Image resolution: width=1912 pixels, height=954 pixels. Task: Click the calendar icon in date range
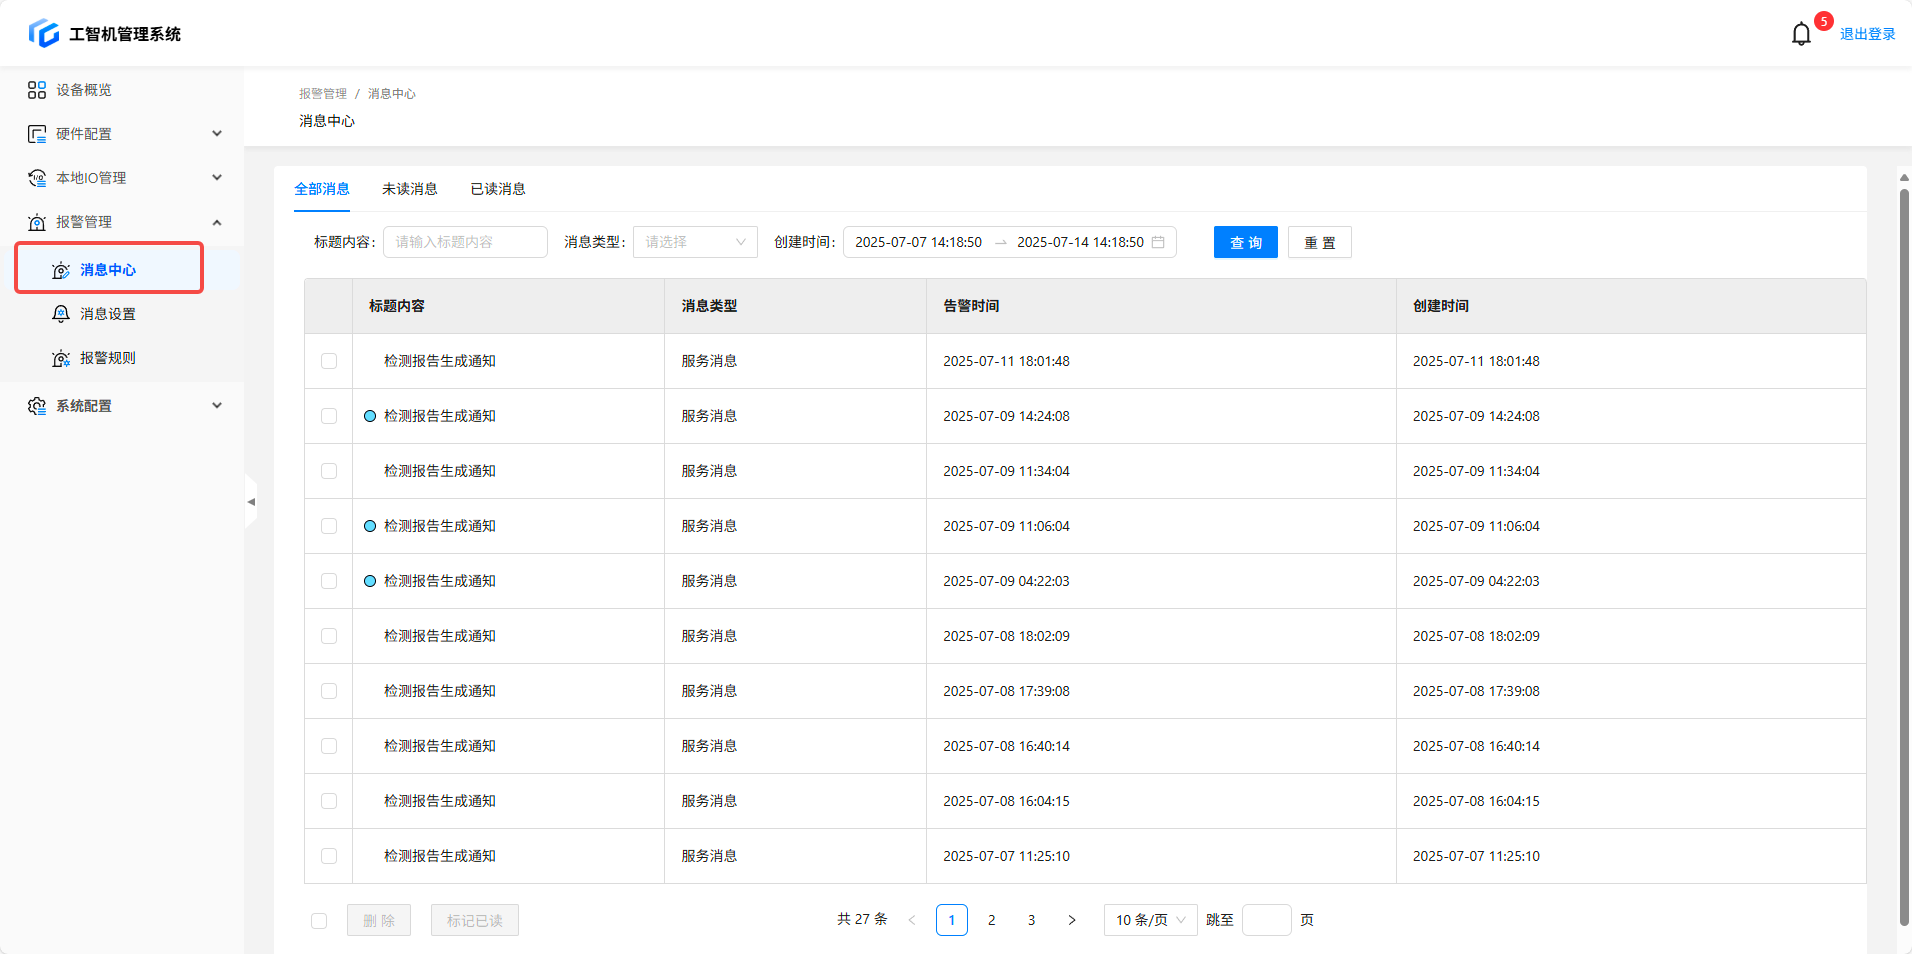(x=1158, y=242)
